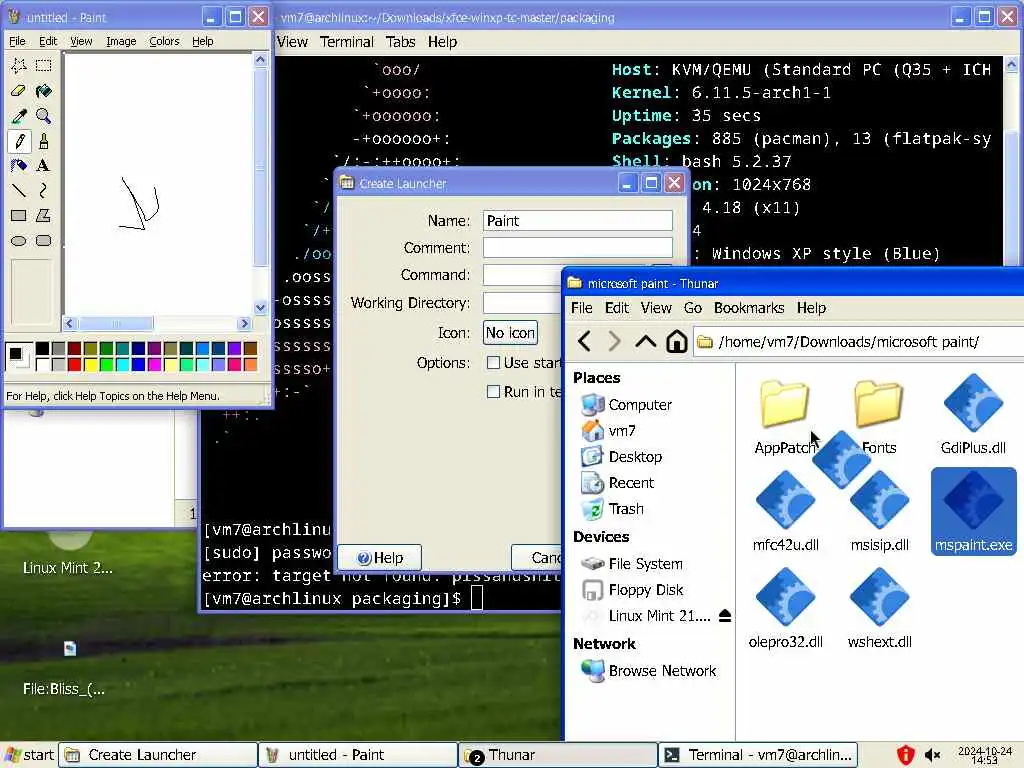Click the red shield tray icon
1024x768 pixels.
click(x=905, y=755)
